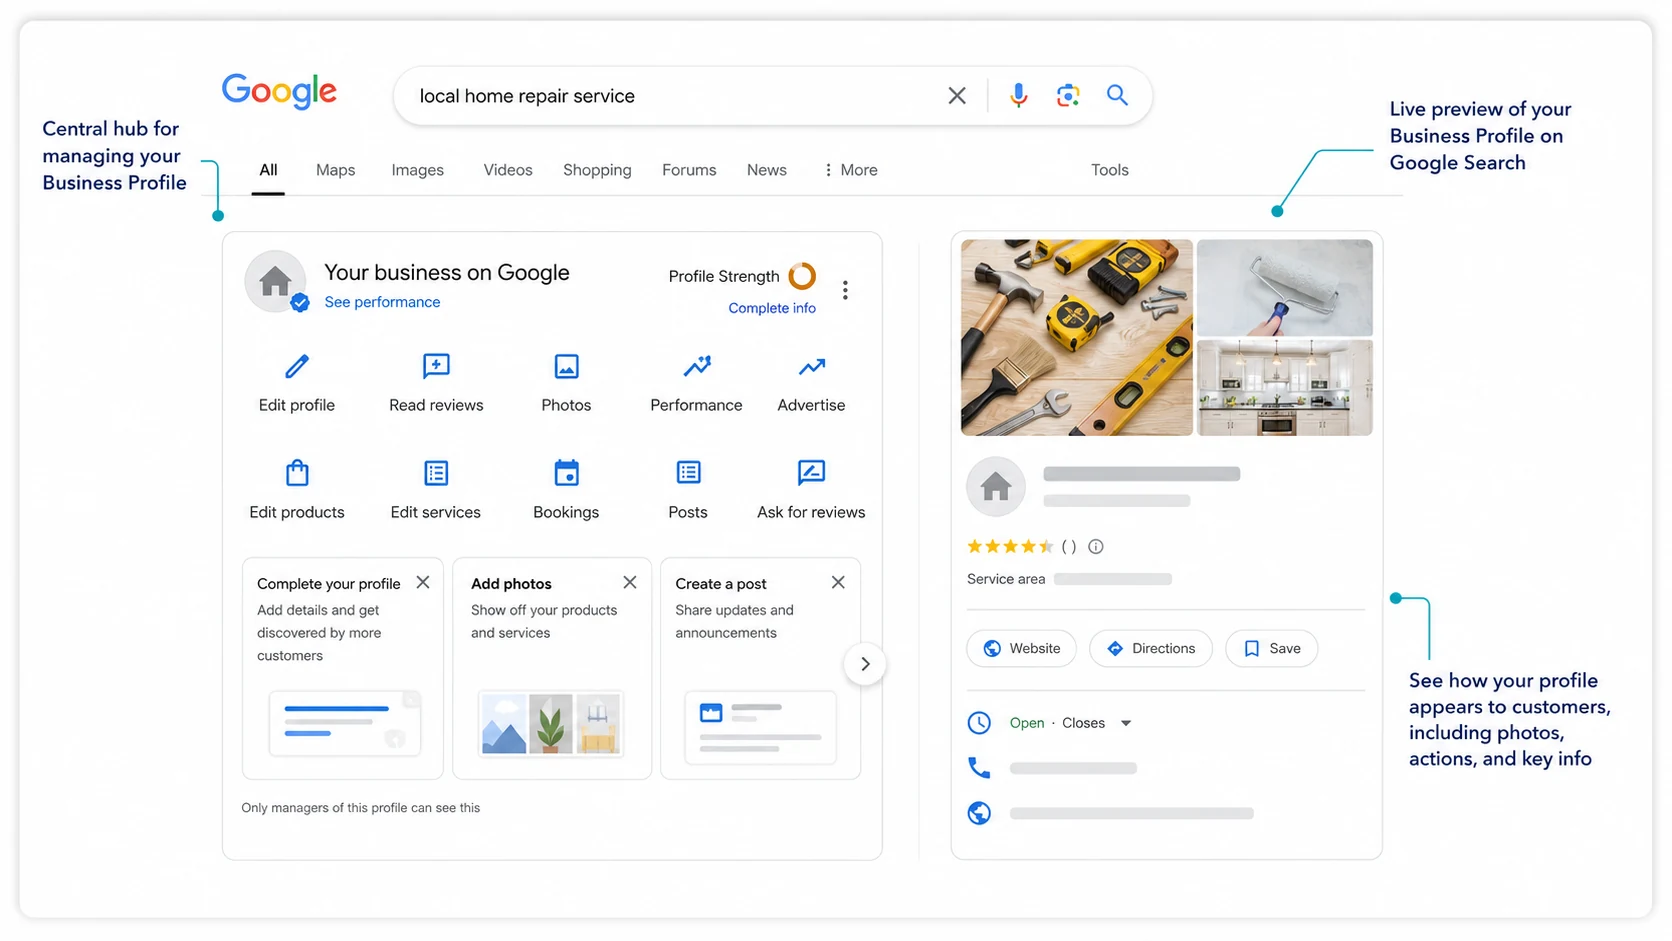Image resolution: width=1672 pixels, height=941 pixels.
Task: Open the Add photos card illustration
Action: click(550, 722)
